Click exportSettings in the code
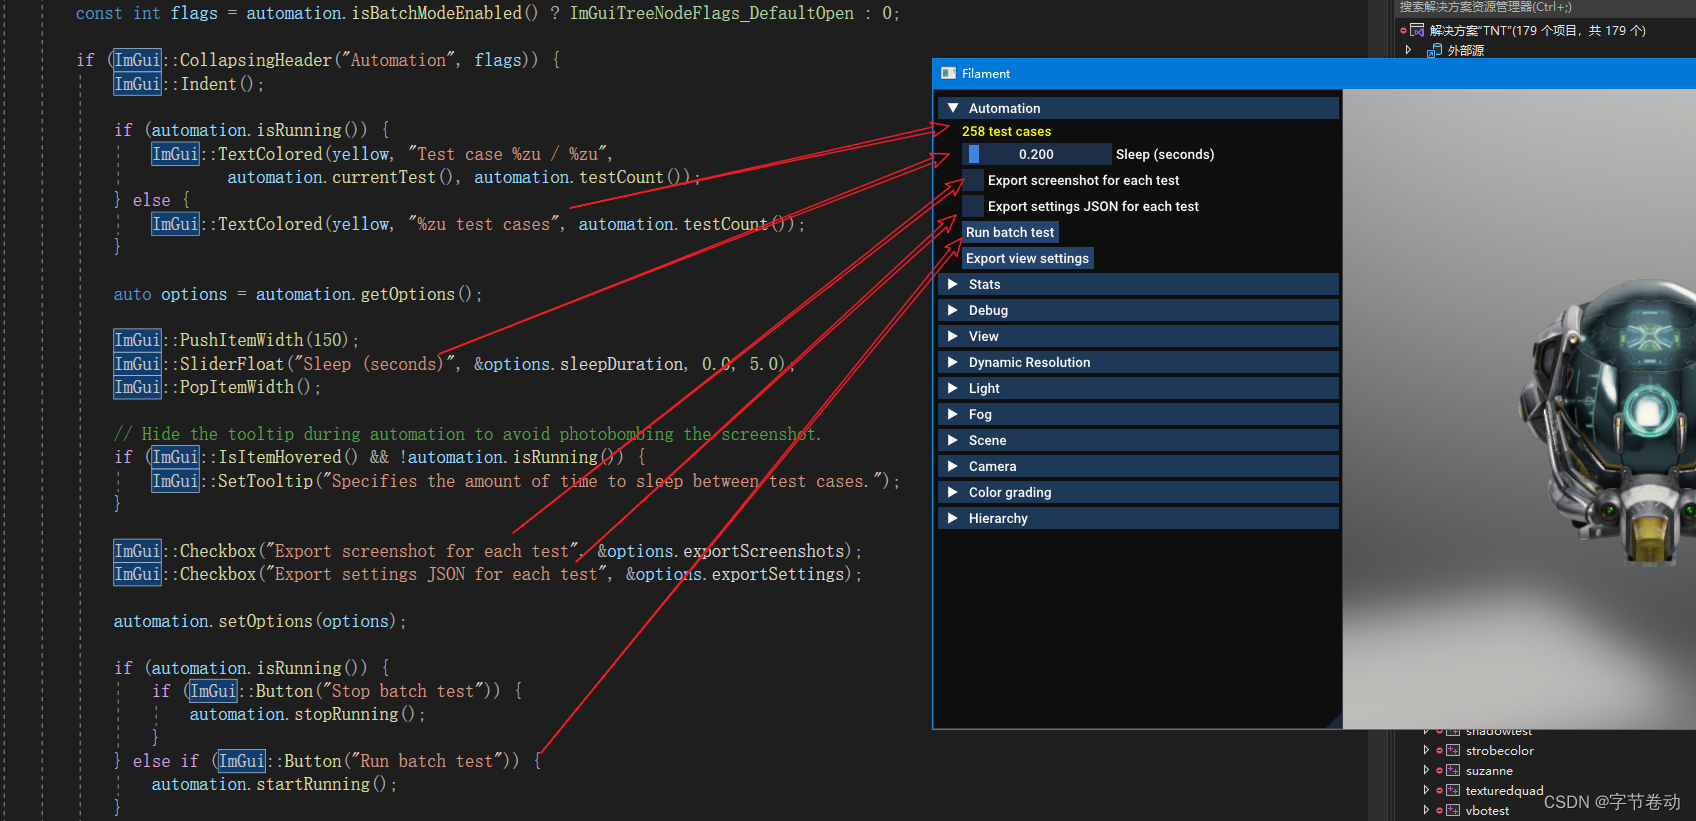The image size is (1696, 821). click(x=778, y=574)
